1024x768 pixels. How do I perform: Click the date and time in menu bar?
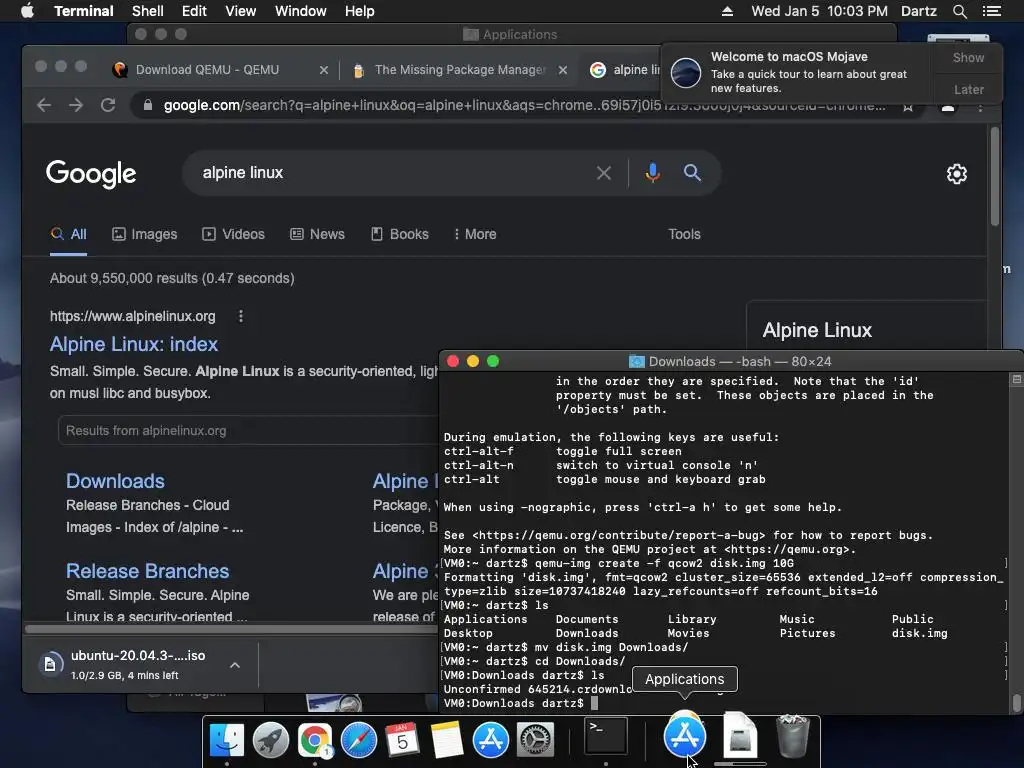[819, 11]
